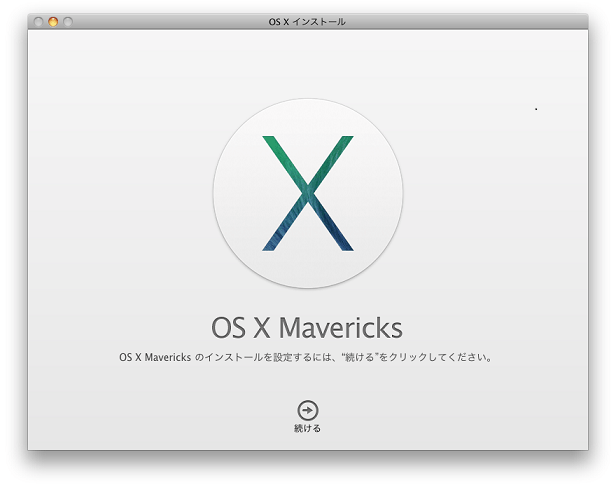Click the greyed-out close window button

point(38,22)
